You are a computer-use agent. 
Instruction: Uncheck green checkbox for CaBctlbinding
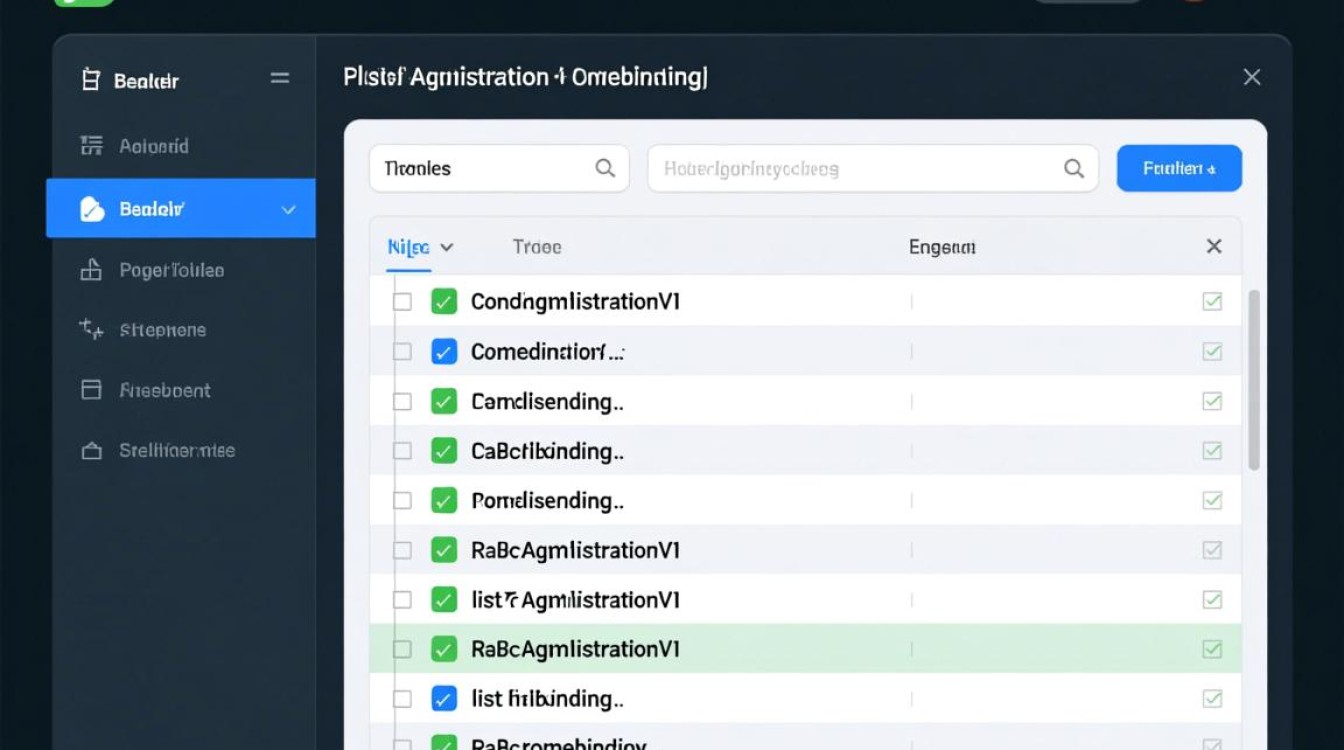point(444,451)
